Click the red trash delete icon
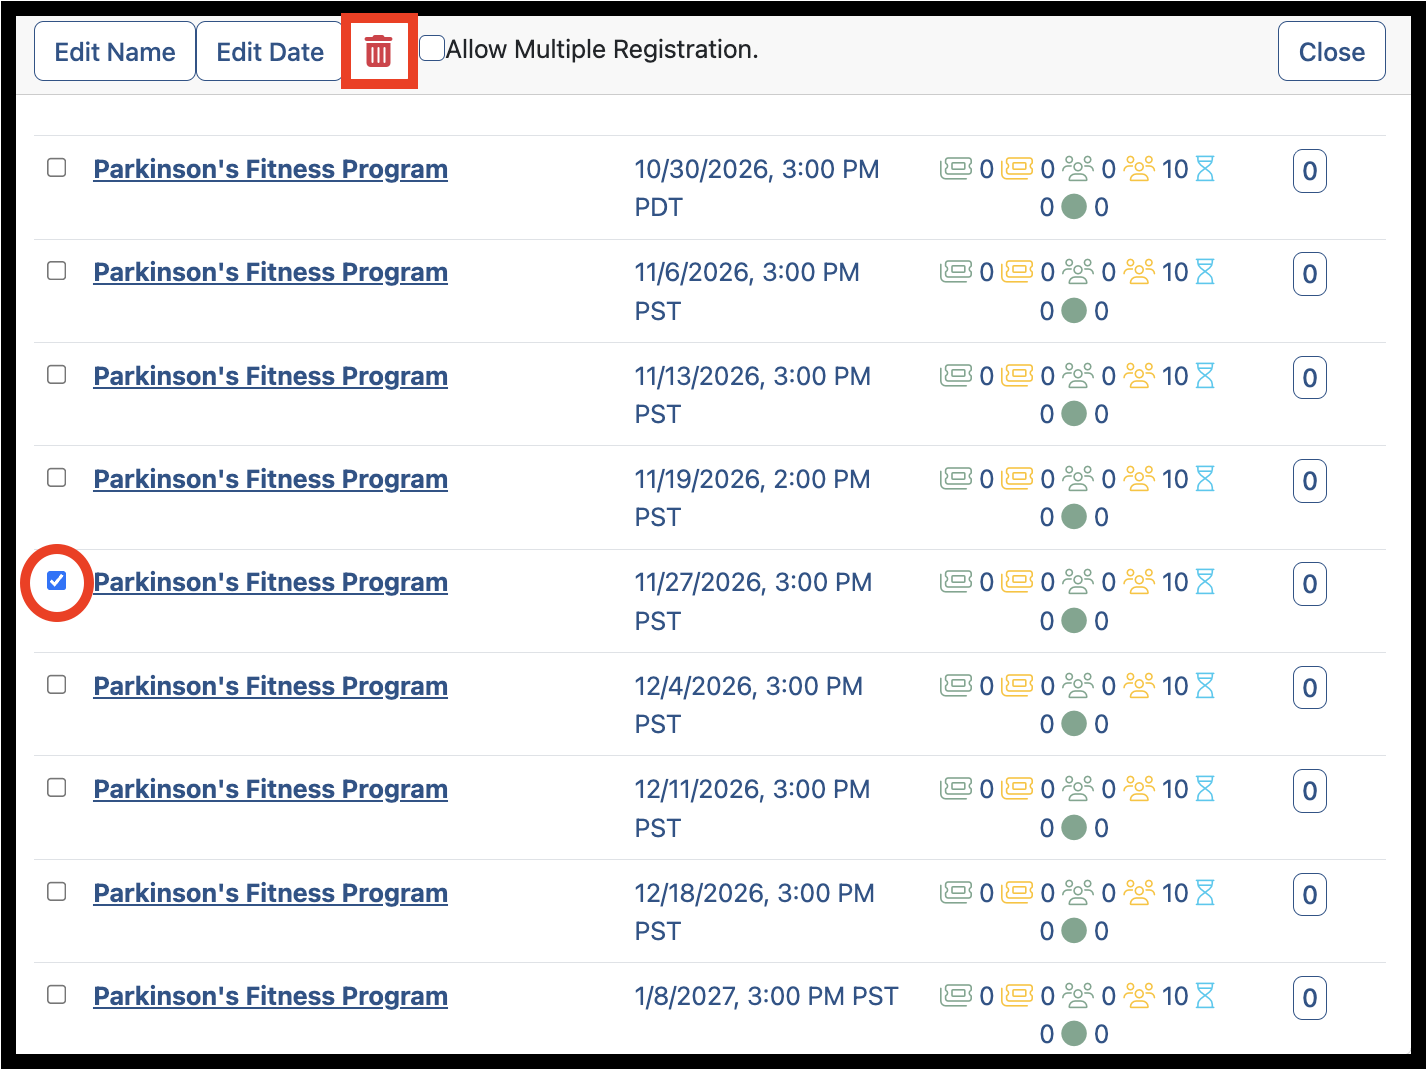This screenshot has height=1072, width=1428. [378, 51]
